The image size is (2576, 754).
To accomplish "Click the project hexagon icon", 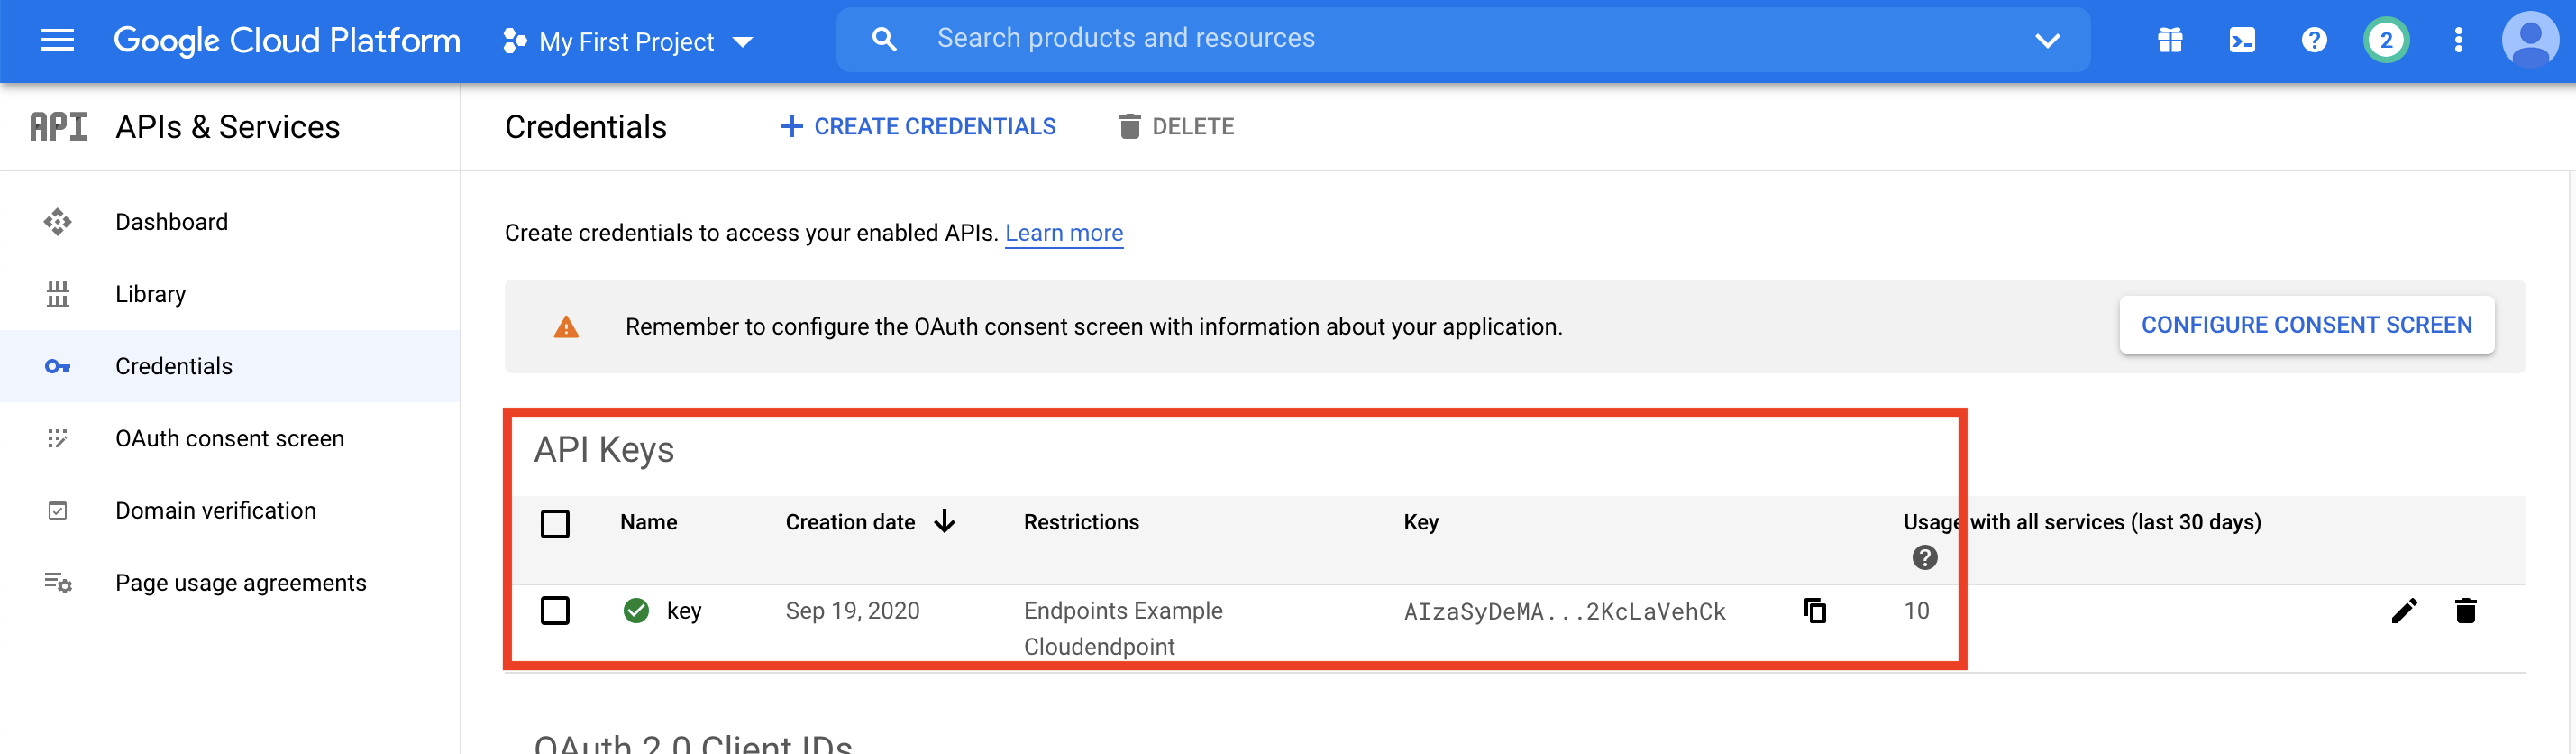I will click(x=515, y=41).
